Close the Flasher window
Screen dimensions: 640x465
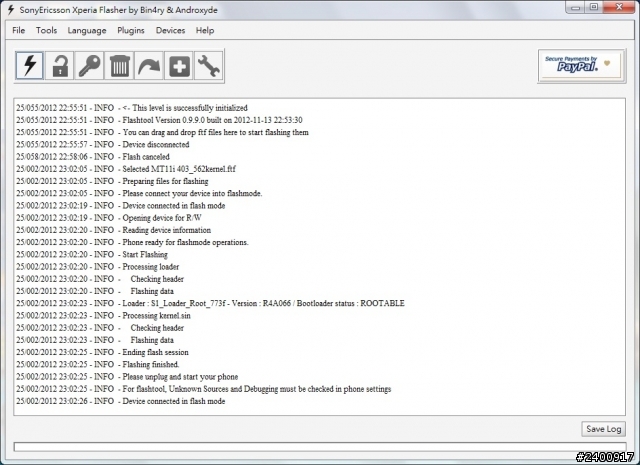[x=619, y=7]
